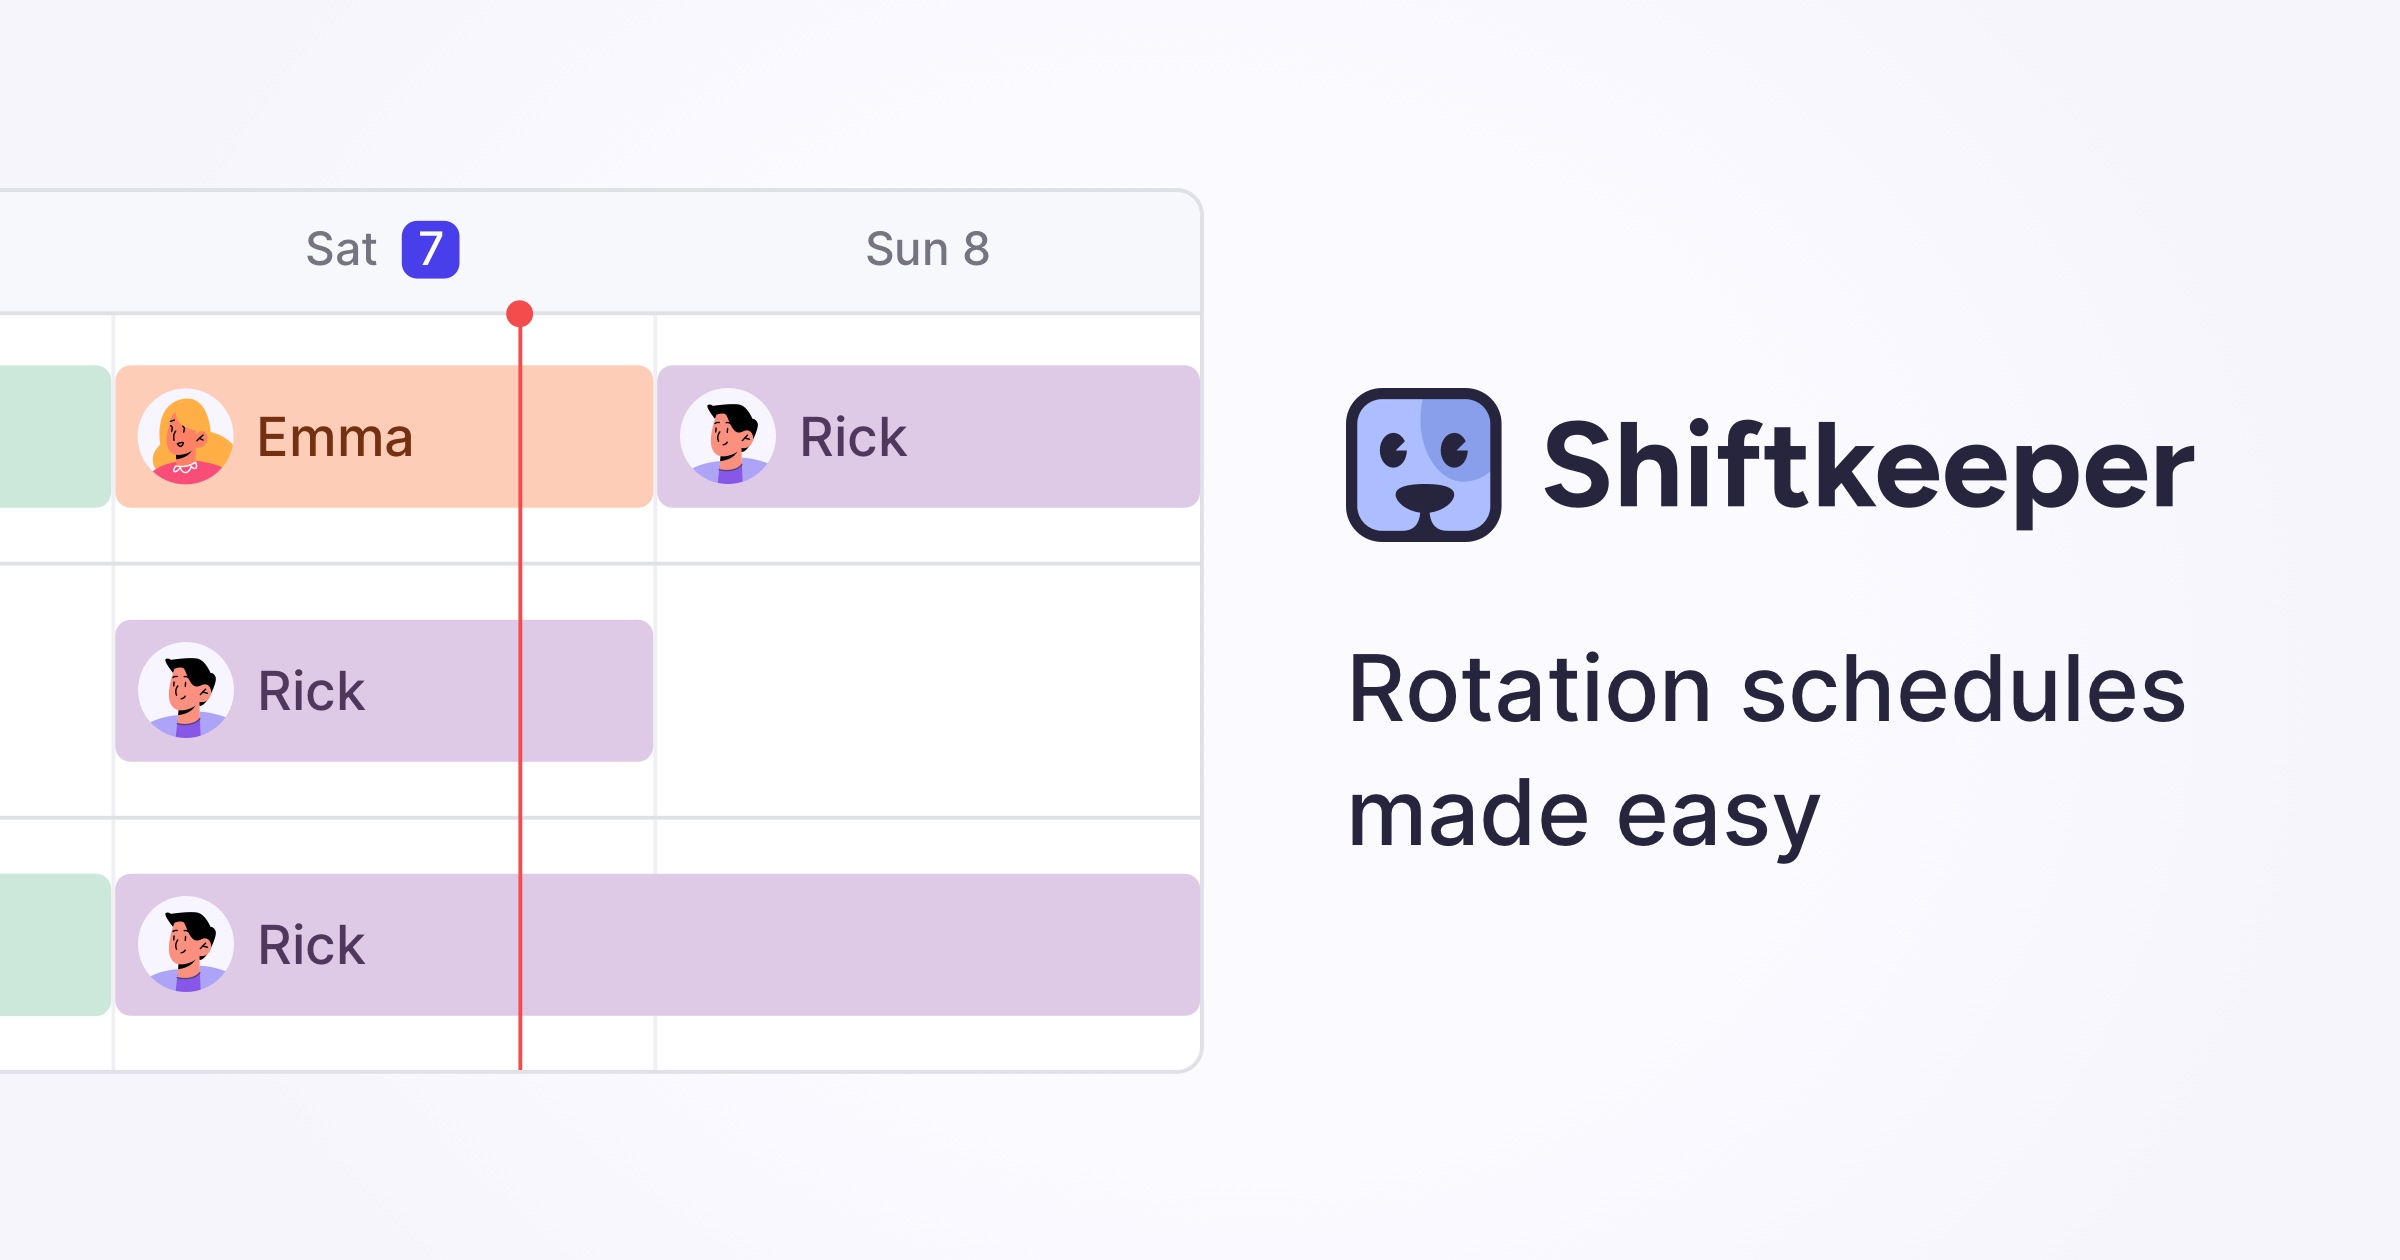This screenshot has height=1260, width=2400.
Task: Expand the green shift block beside Emma's shift
Action: (x=48, y=436)
